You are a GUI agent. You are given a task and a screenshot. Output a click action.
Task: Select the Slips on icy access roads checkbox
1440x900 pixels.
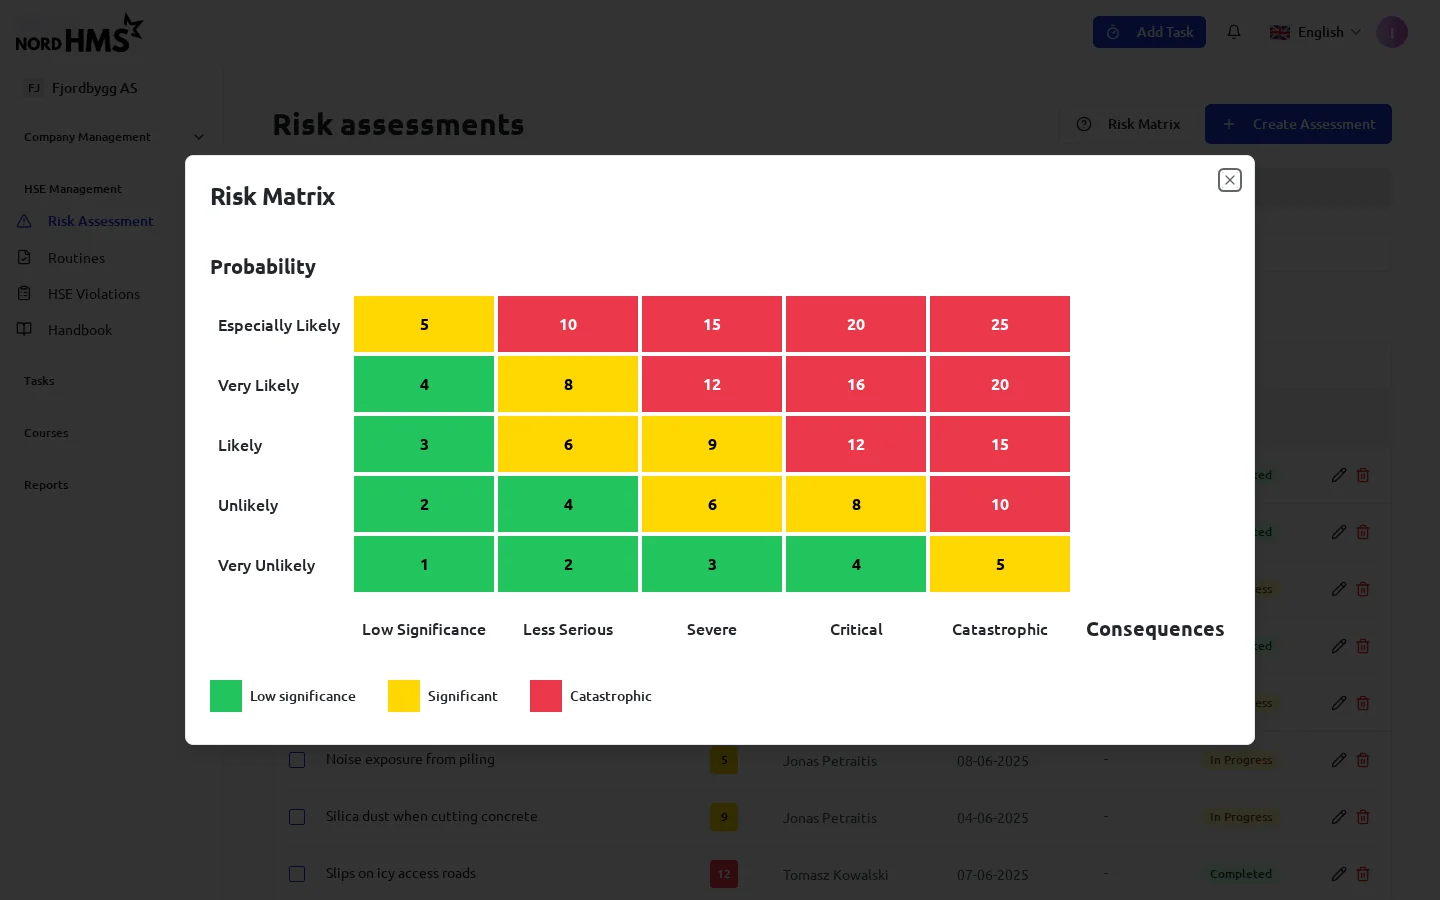(x=297, y=874)
